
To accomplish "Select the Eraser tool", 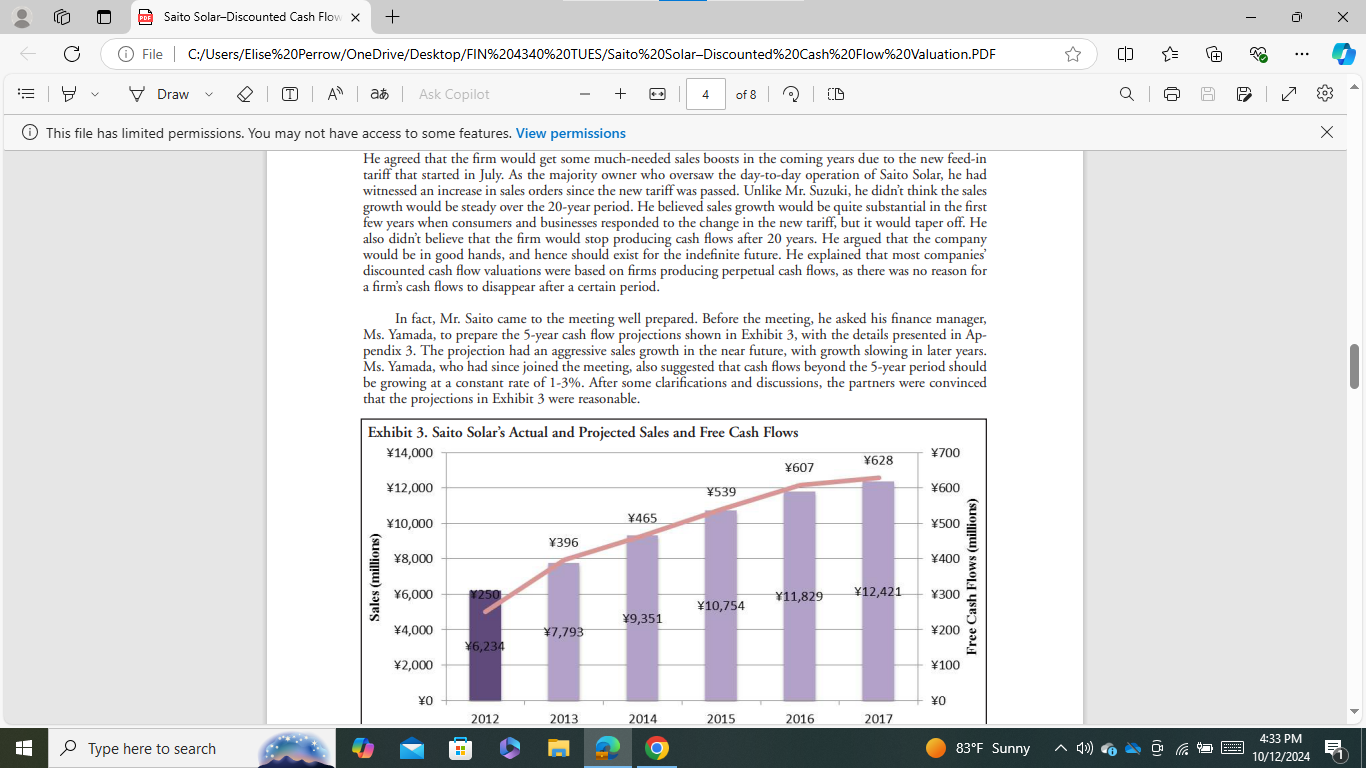I will [x=244, y=93].
